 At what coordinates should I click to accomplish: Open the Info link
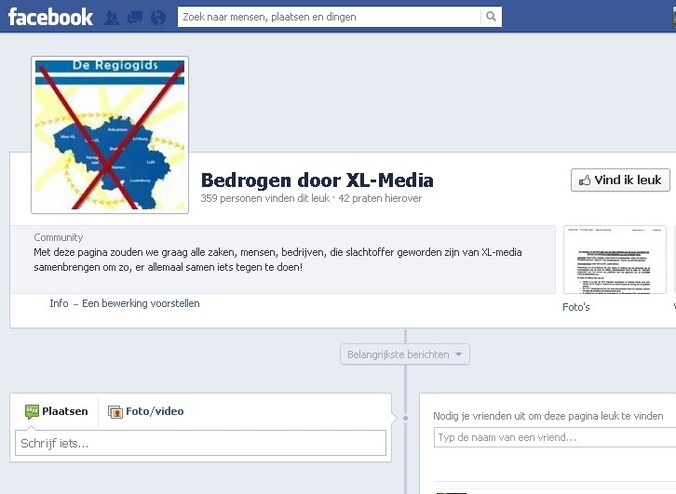click(59, 303)
